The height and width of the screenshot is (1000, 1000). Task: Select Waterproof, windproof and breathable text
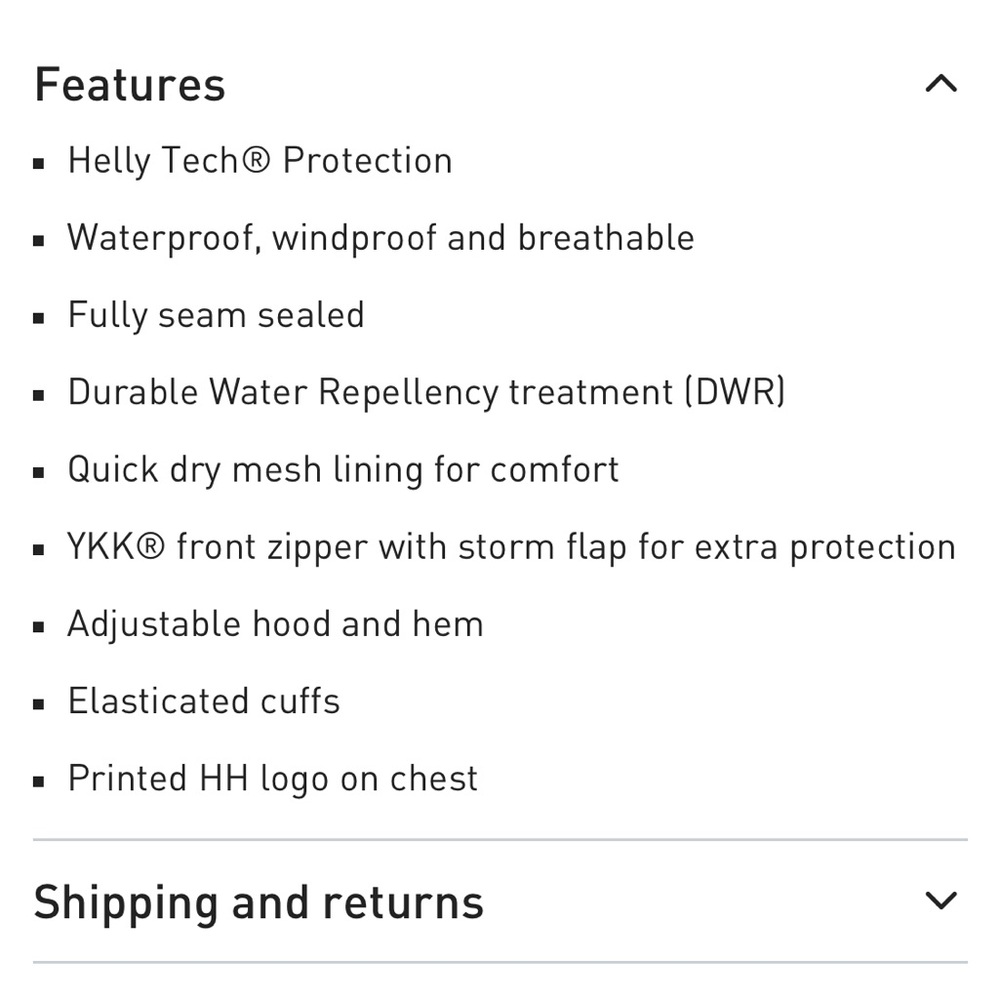coord(380,238)
